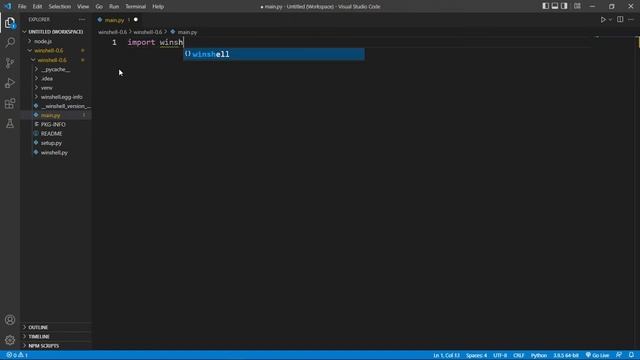Image resolution: width=640 pixels, height=360 pixels.
Task: Start Go Live server
Action: (x=597, y=355)
